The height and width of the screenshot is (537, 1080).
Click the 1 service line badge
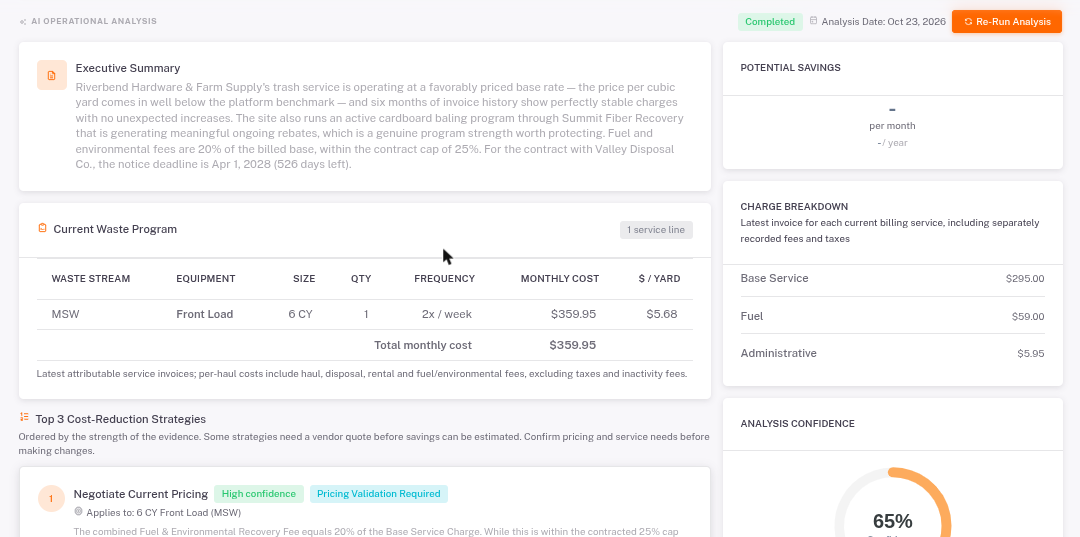coord(656,230)
